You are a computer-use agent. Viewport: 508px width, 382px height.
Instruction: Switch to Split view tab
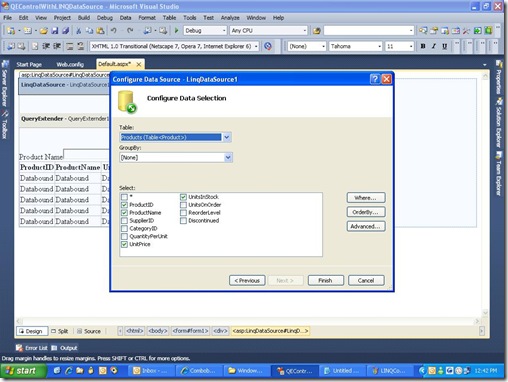click(x=60, y=331)
